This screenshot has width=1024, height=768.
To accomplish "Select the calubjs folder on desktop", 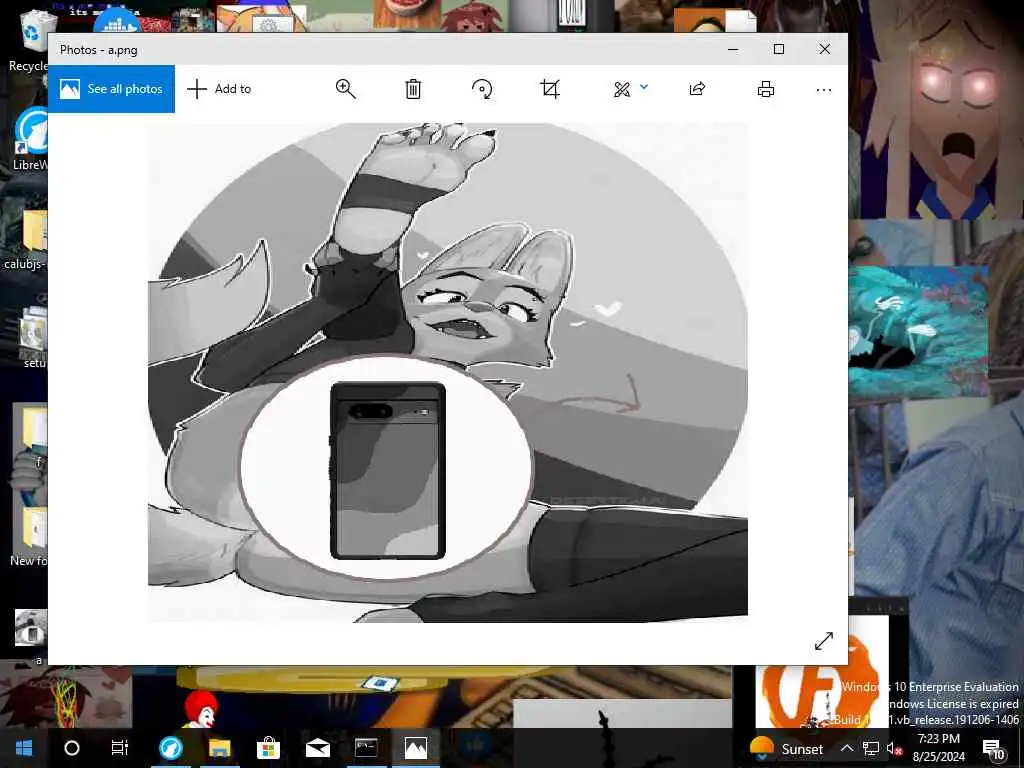I will click(x=26, y=239).
